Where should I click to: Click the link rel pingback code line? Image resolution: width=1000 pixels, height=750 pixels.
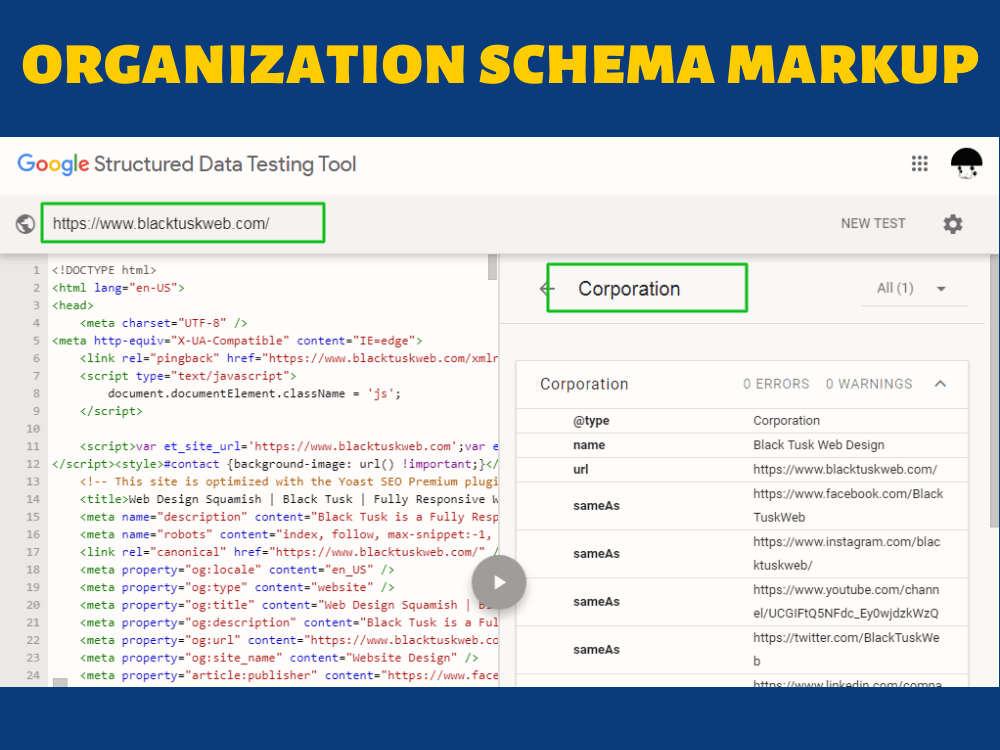(289, 358)
